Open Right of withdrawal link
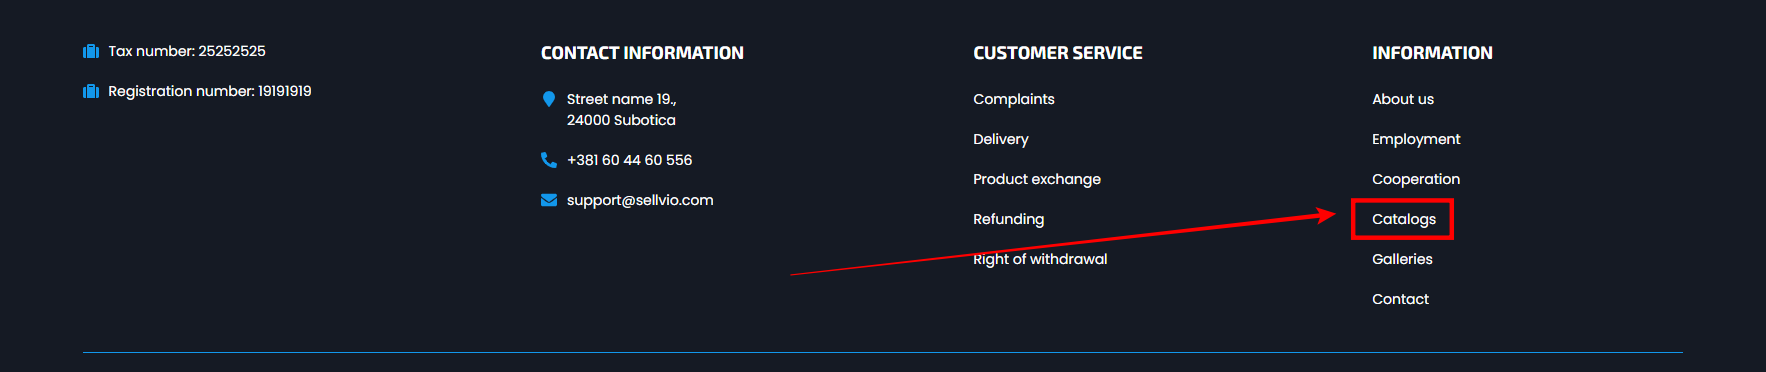Image resolution: width=1766 pixels, height=372 pixels. (x=1040, y=259)
